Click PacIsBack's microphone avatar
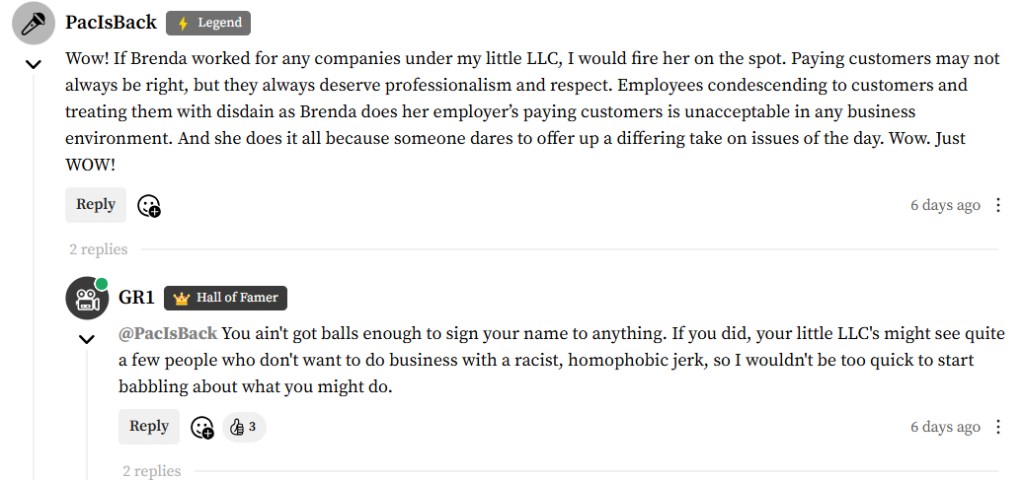The image size is (1024, 480). tap(33, 23)
